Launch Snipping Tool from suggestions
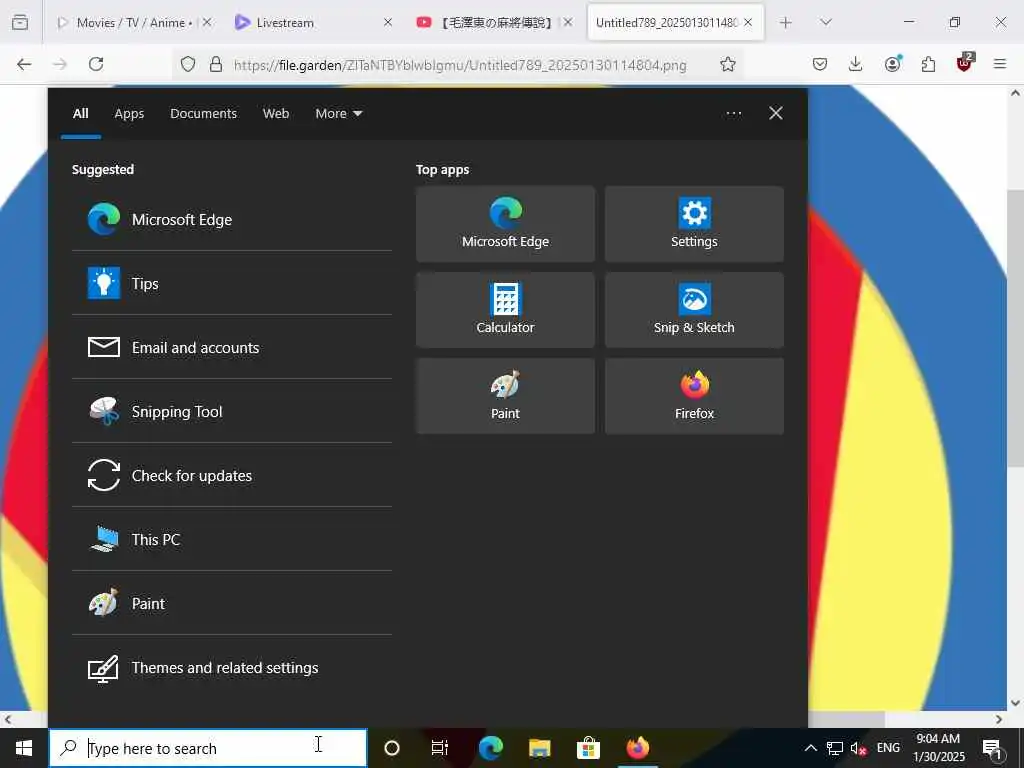Screen dimensions: 1024x768 click(232, 411)
